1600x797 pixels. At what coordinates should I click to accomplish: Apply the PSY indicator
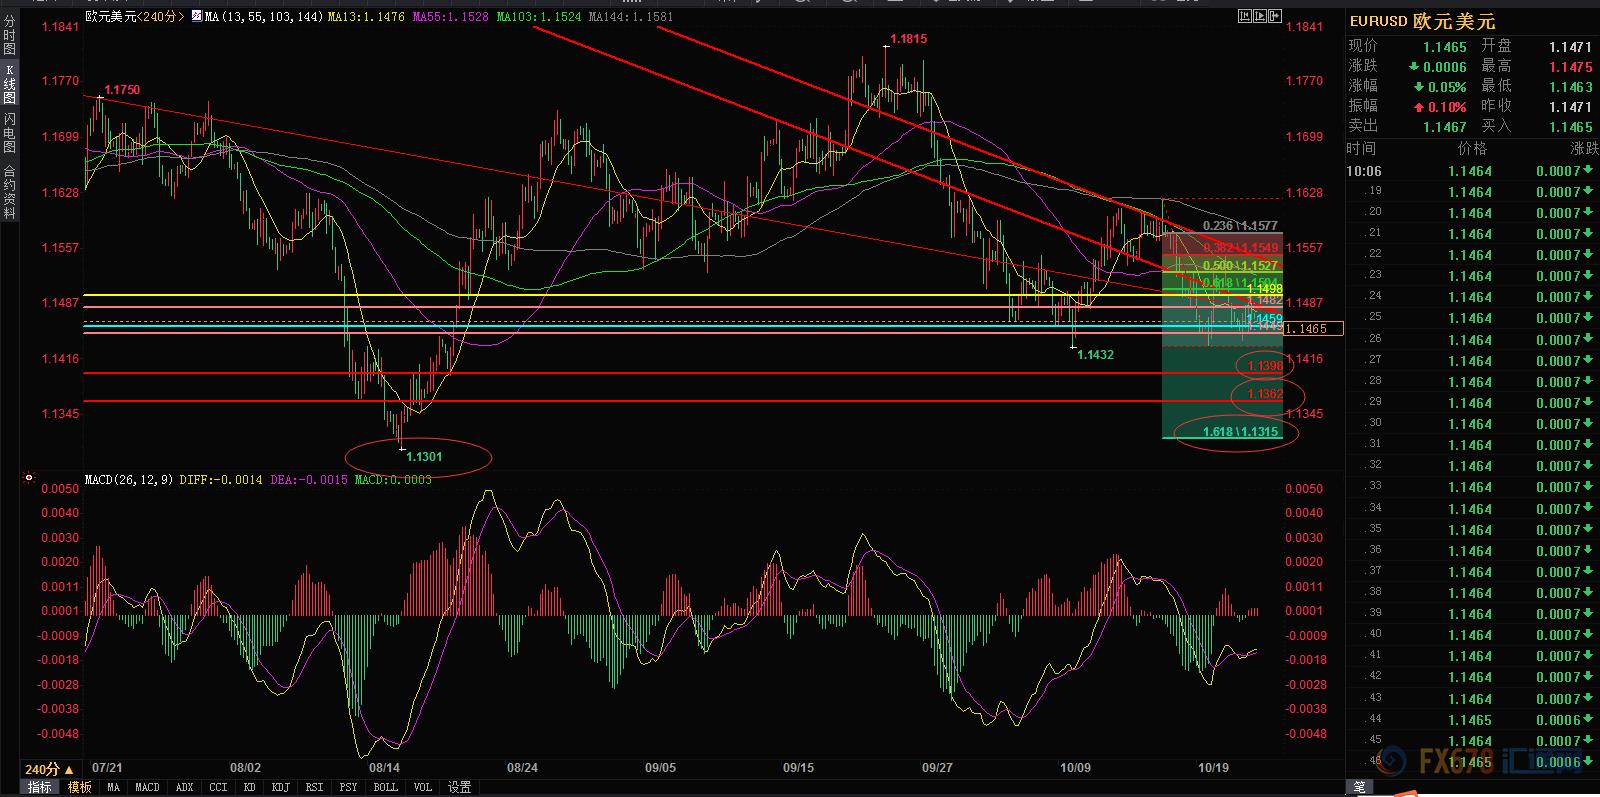[348, 787]
